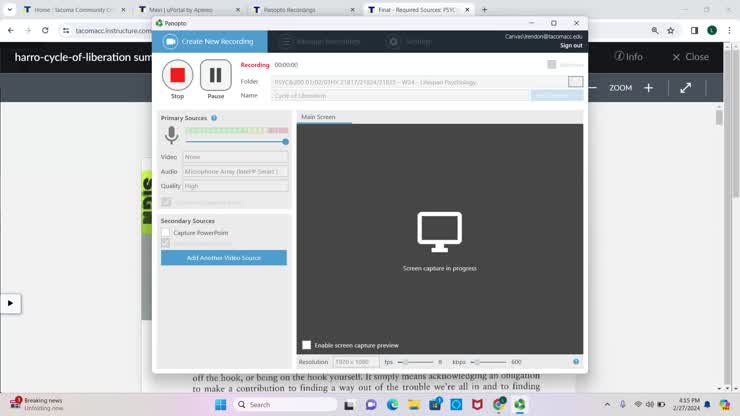Expand the Folder selection dropdown
740x416 pixels.
tap(575, 82)
